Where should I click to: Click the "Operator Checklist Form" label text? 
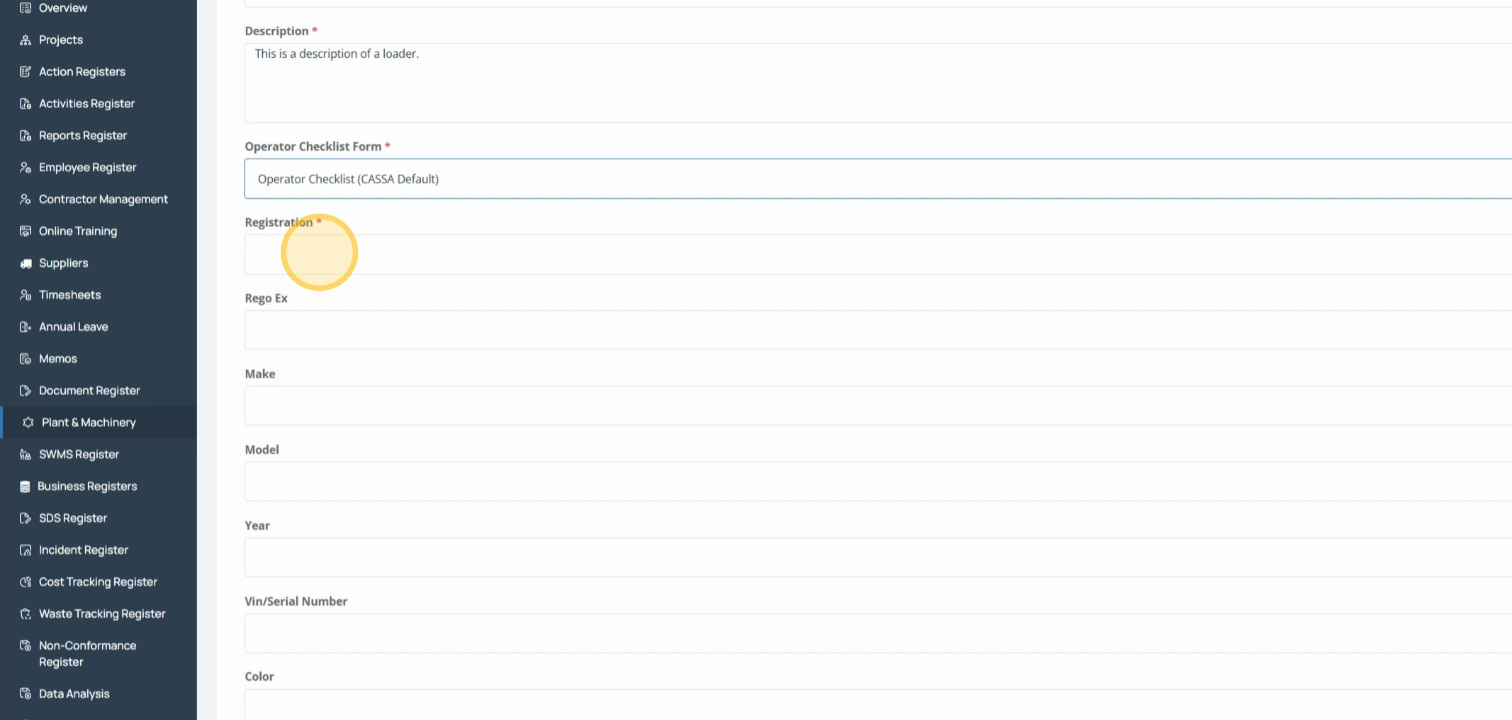[313, 147]
